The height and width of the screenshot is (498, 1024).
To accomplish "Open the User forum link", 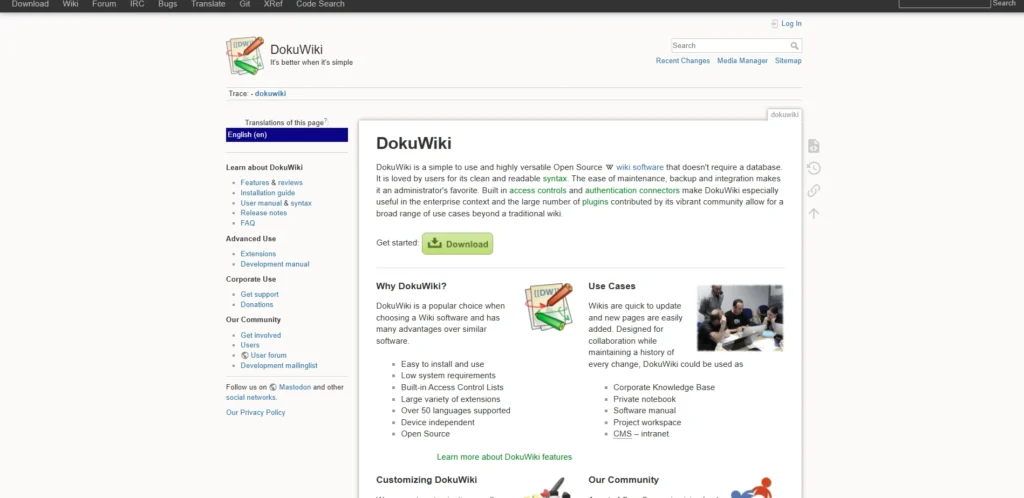I will [x=268, y=356].
